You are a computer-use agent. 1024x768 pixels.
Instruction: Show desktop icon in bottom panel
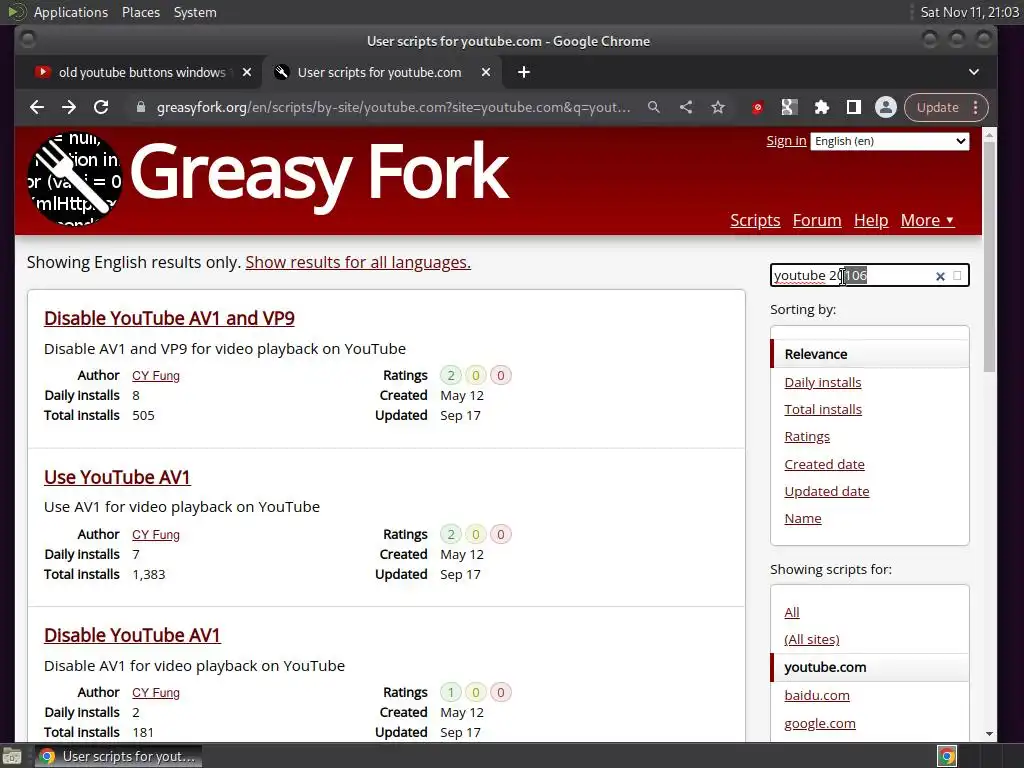click(12, 756)
